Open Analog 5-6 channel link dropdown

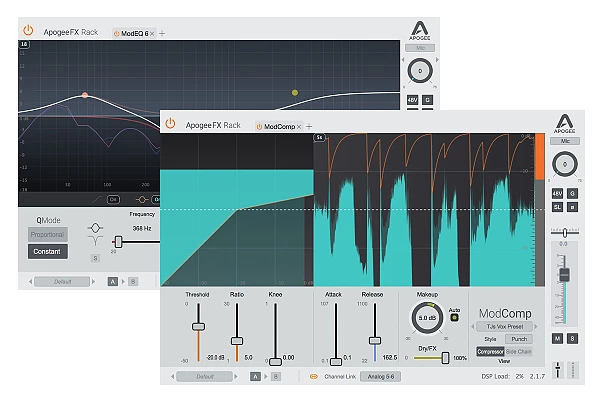[x=381, y=377]
